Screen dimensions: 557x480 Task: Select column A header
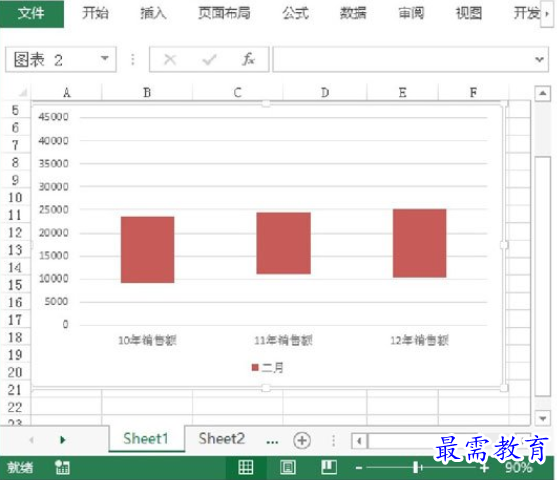(66, 93)
